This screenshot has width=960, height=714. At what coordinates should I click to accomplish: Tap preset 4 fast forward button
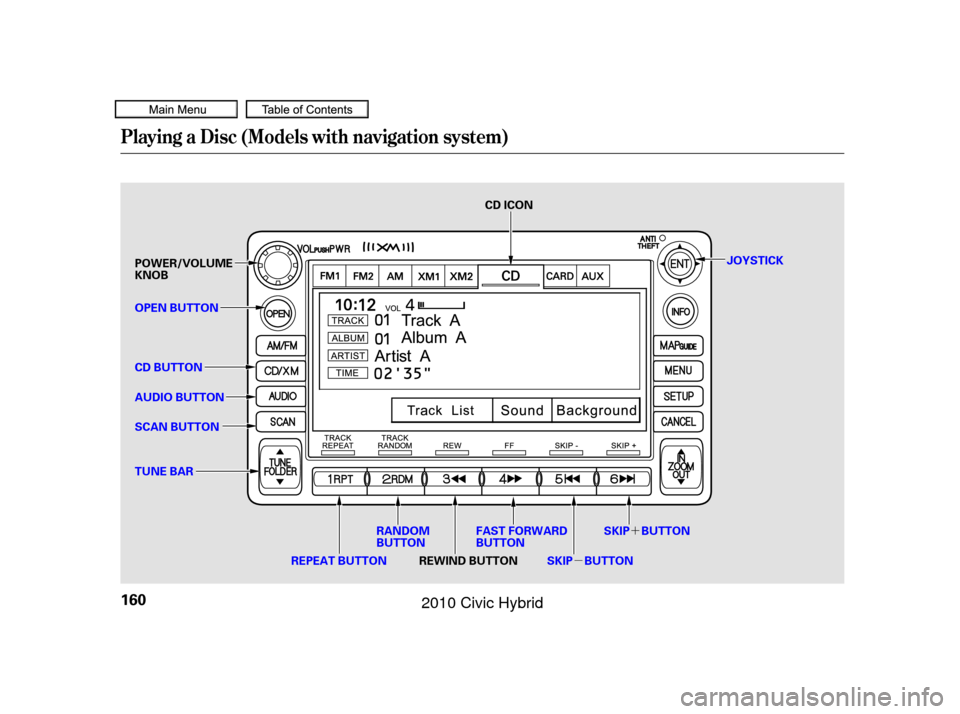coord(510,479)
